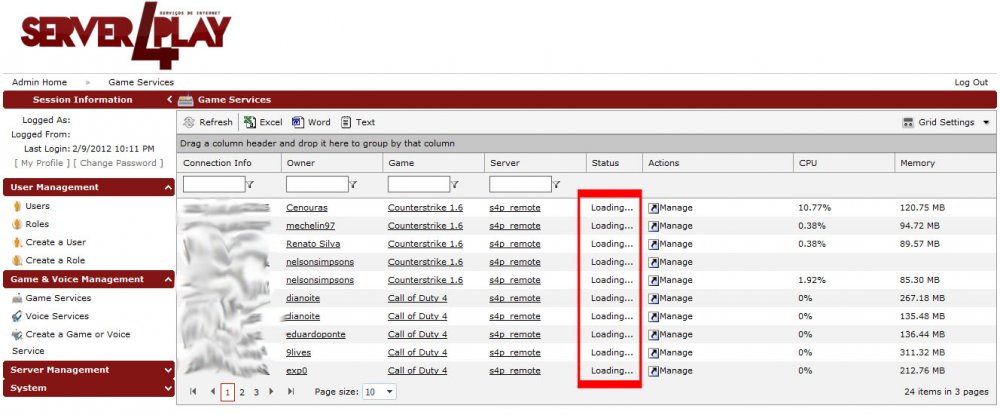The height and width of the screenshot is (415, 1000).
Task: Export the grid using the Excel icon
Action: click(249, 122)
